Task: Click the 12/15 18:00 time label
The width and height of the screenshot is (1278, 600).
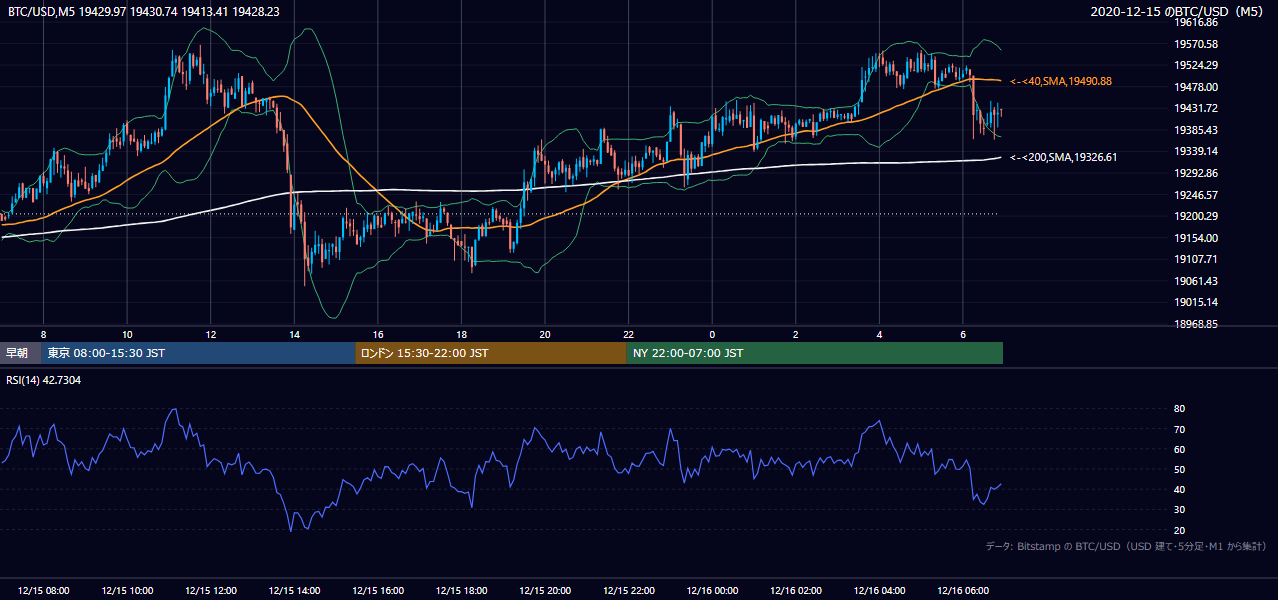Action: pos(461,590)
